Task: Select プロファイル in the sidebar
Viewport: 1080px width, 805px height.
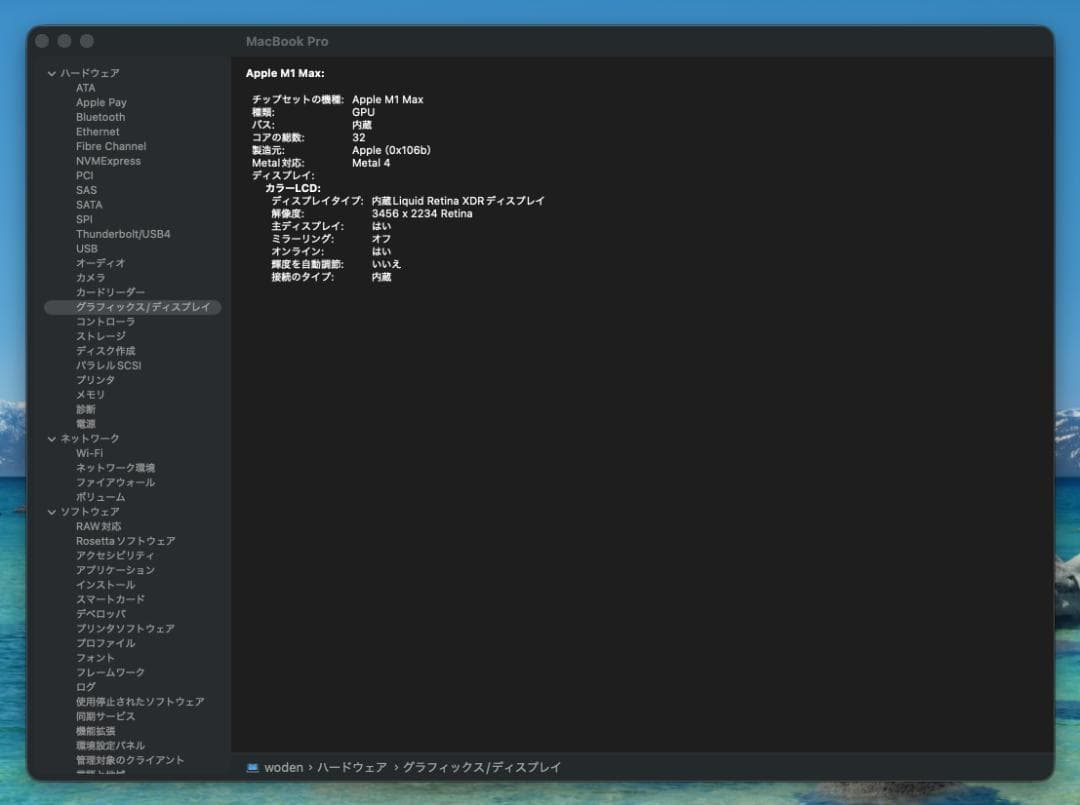Action: coord(105,643)
